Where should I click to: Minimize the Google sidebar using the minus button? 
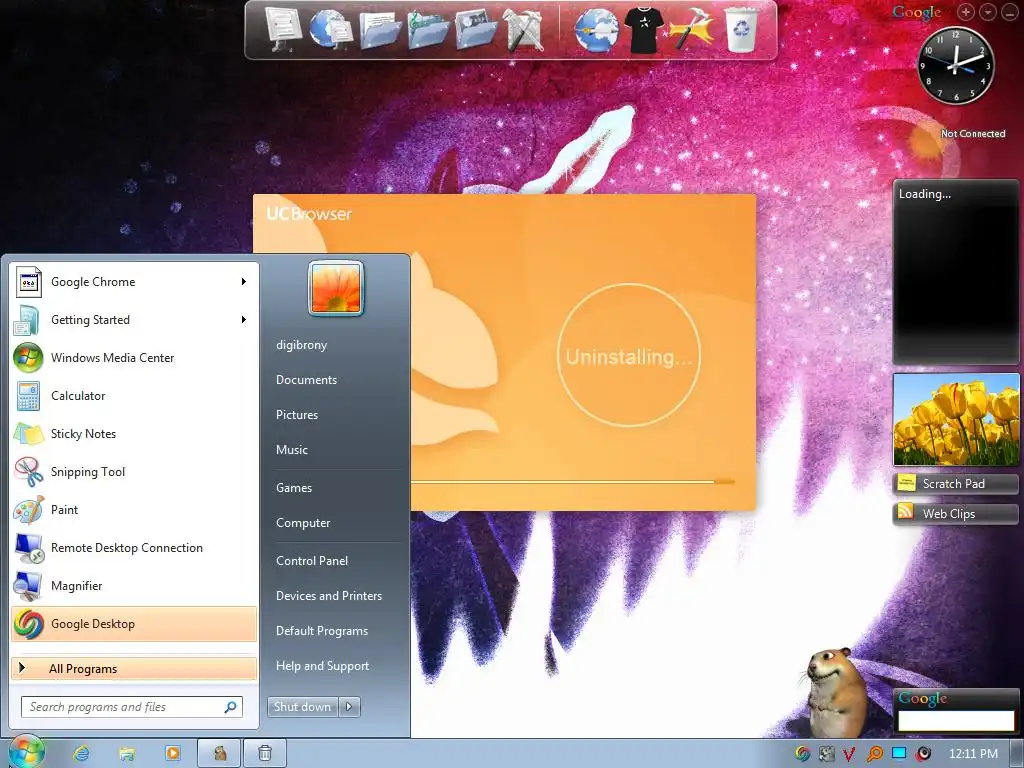pyautogui.click(x=1010, y=12)
